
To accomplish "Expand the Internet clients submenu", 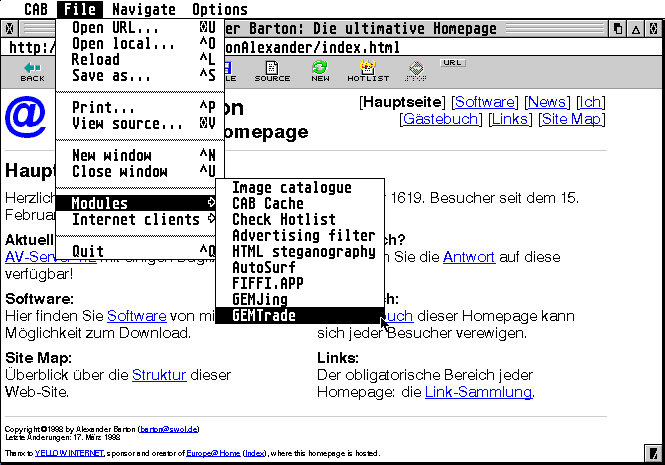I will click(136, 219).
